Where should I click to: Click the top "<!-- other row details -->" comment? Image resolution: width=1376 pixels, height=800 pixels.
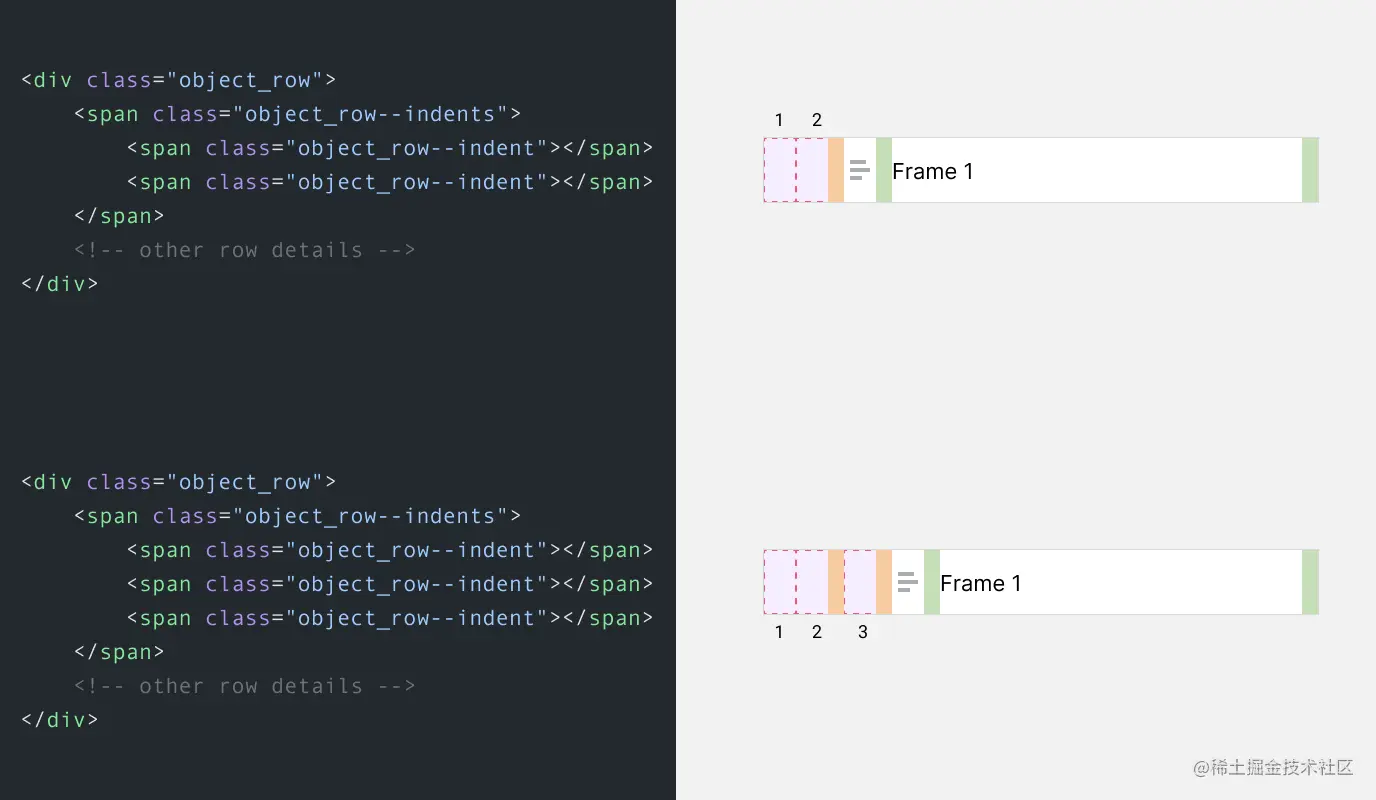click(x=244, y=250)
